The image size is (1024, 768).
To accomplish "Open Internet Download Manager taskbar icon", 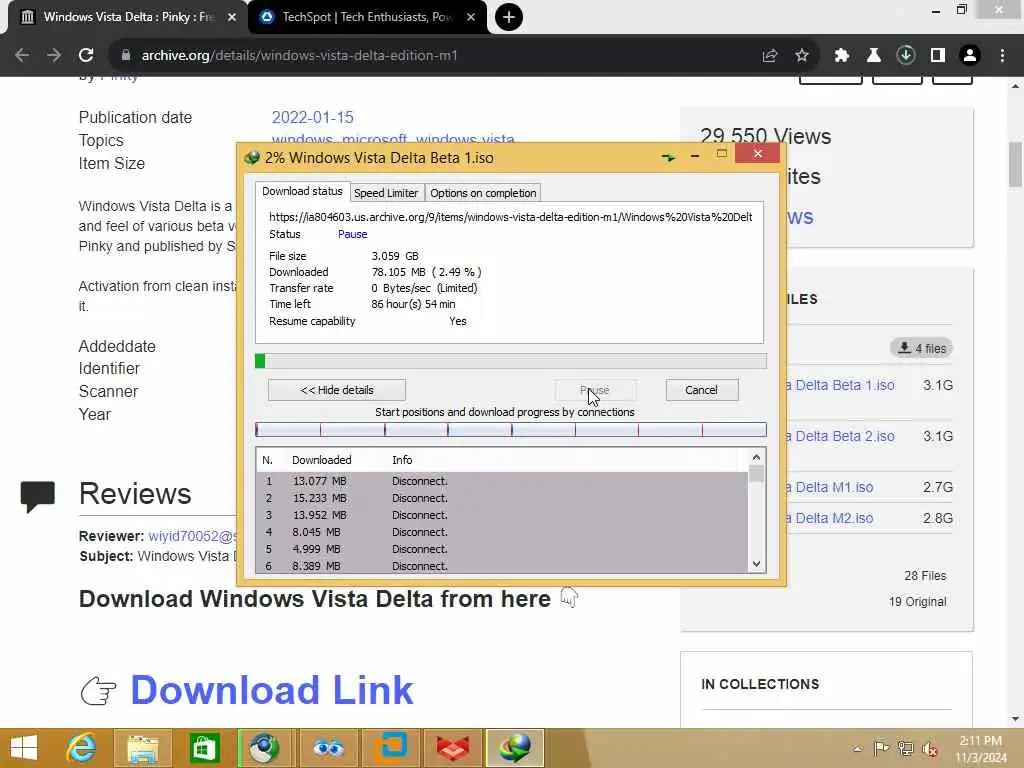I will [x=515, y=748].
